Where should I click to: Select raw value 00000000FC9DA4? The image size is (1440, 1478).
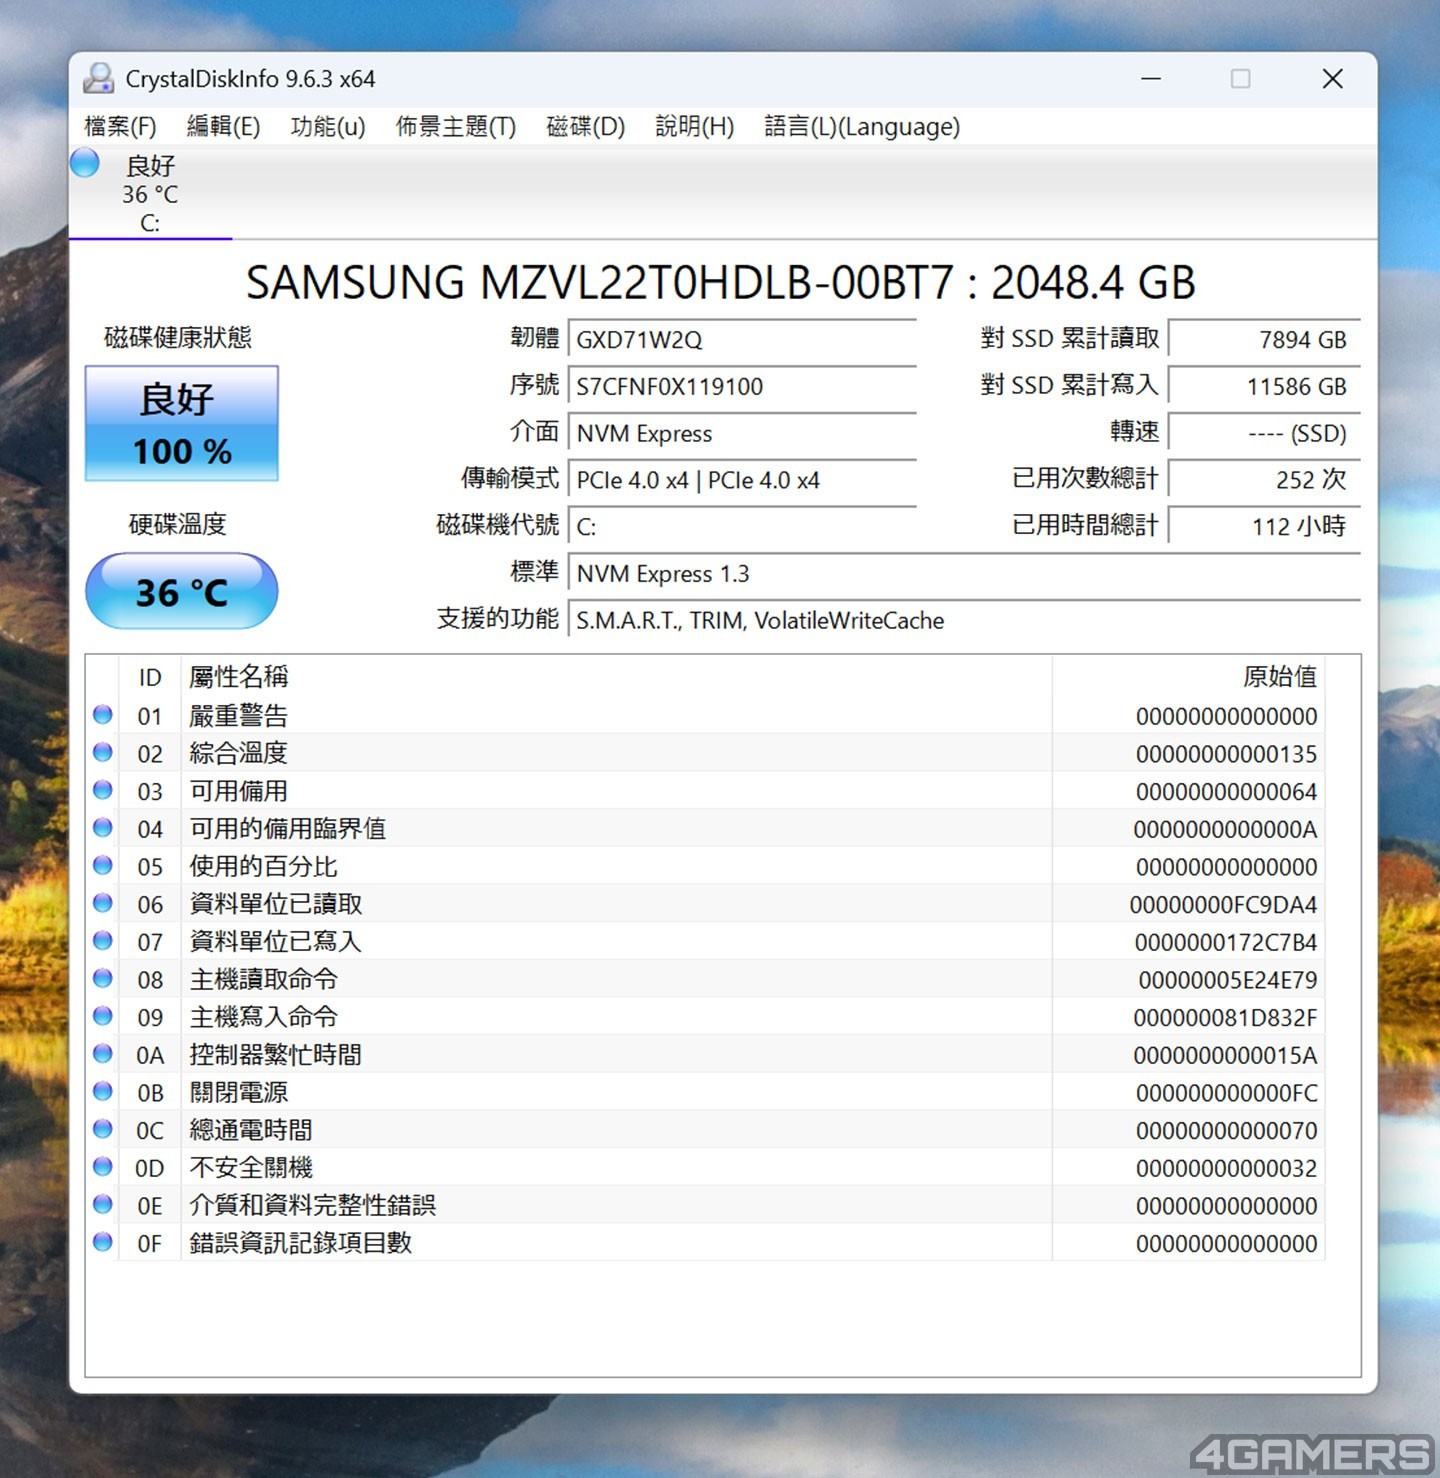pos(1223,905)
